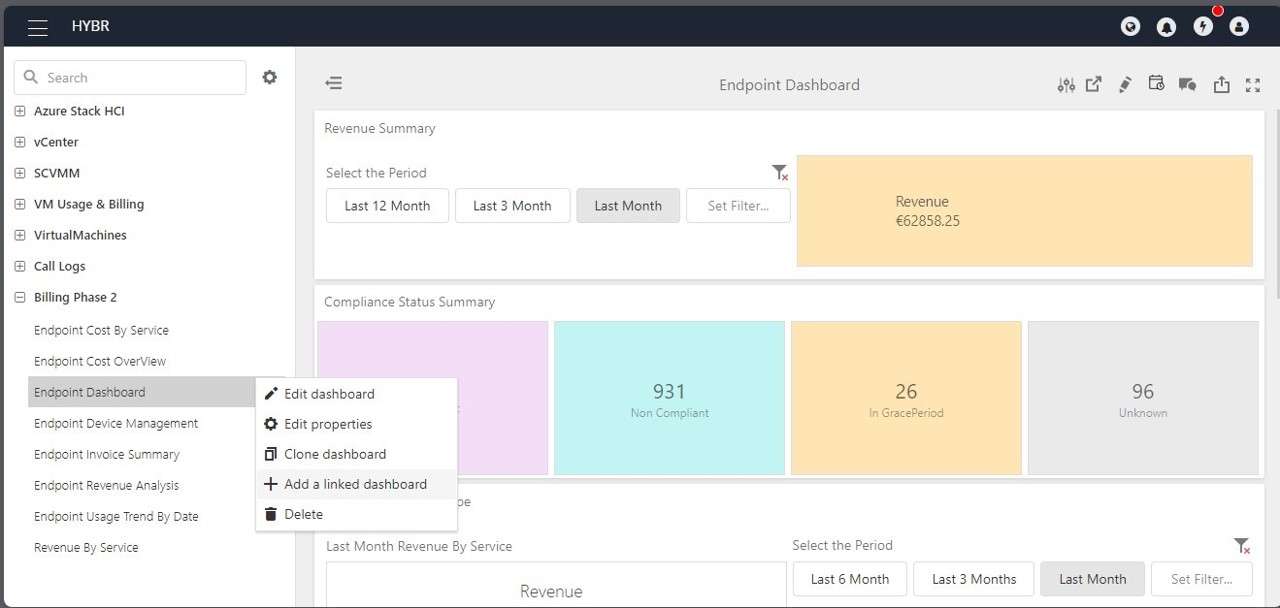This screenshot has height=608, width=1280.
Task: Click the open-in-new-window icon in dashboard toolbar
Action: [1094, 84]
